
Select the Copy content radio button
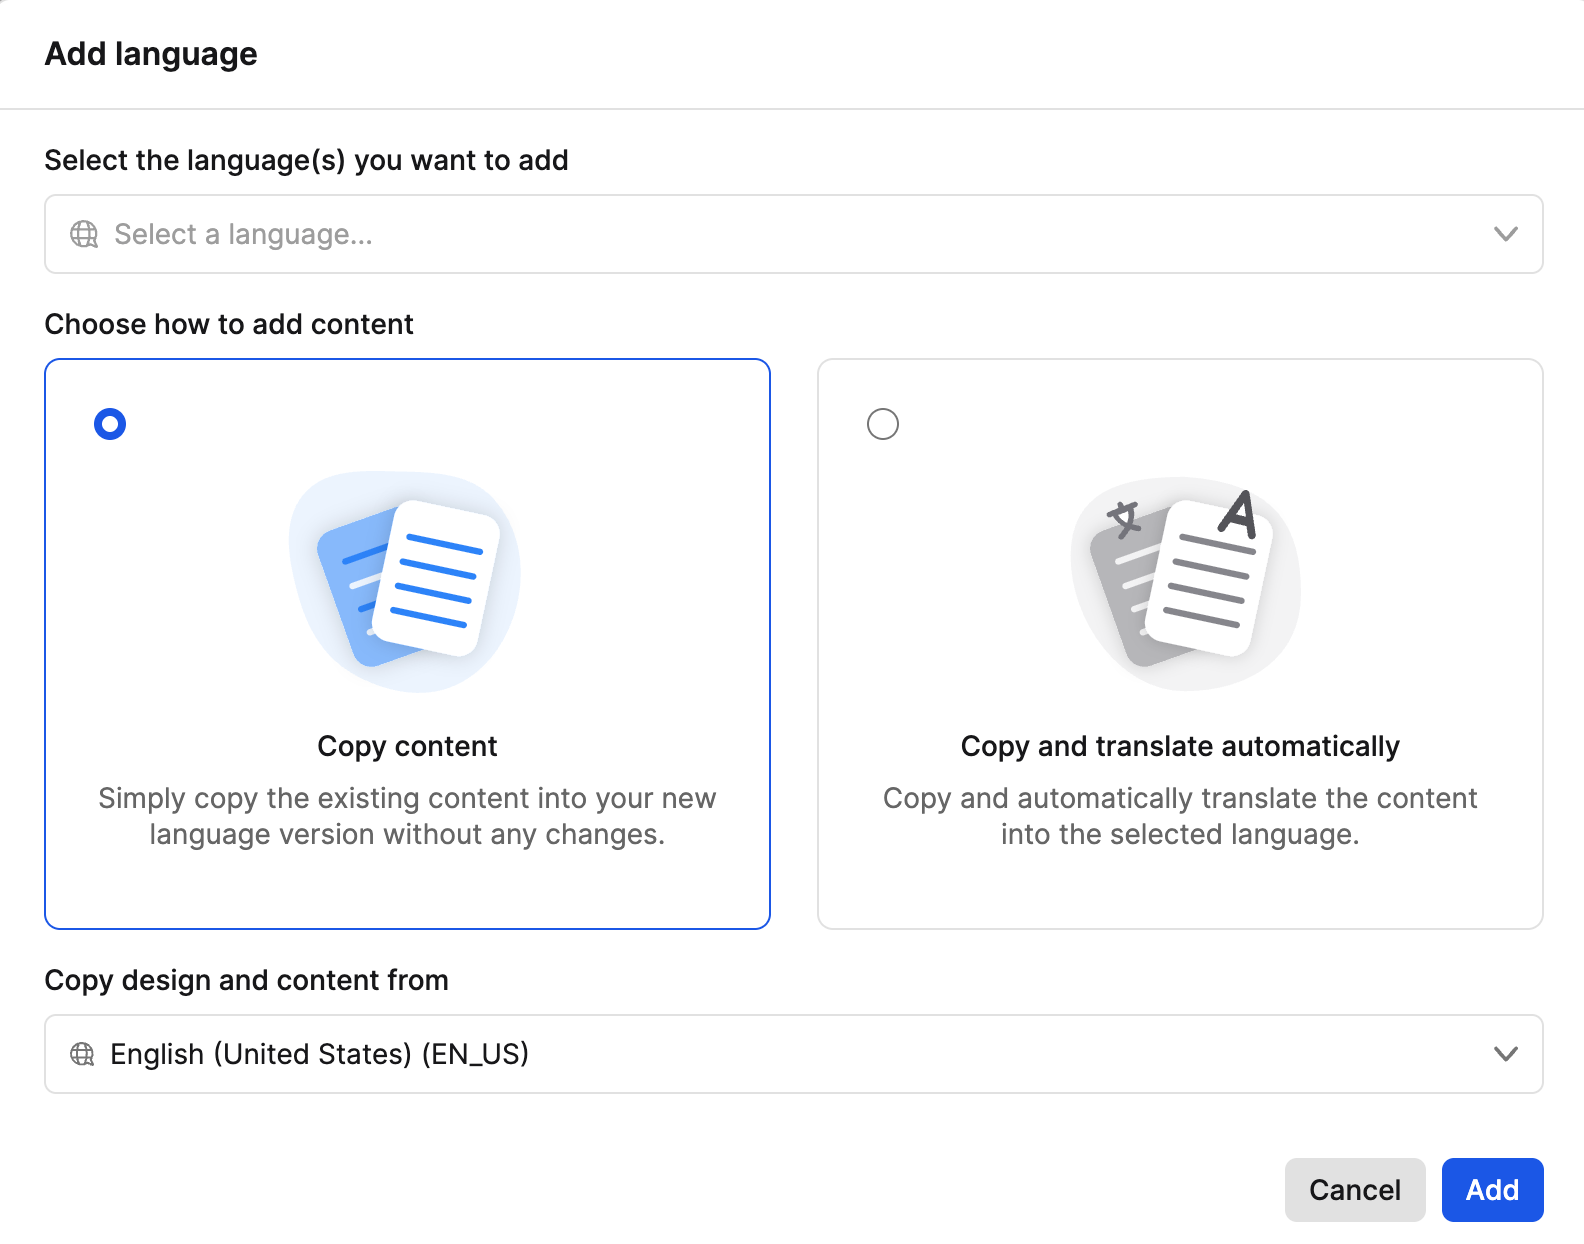(110, 424)
